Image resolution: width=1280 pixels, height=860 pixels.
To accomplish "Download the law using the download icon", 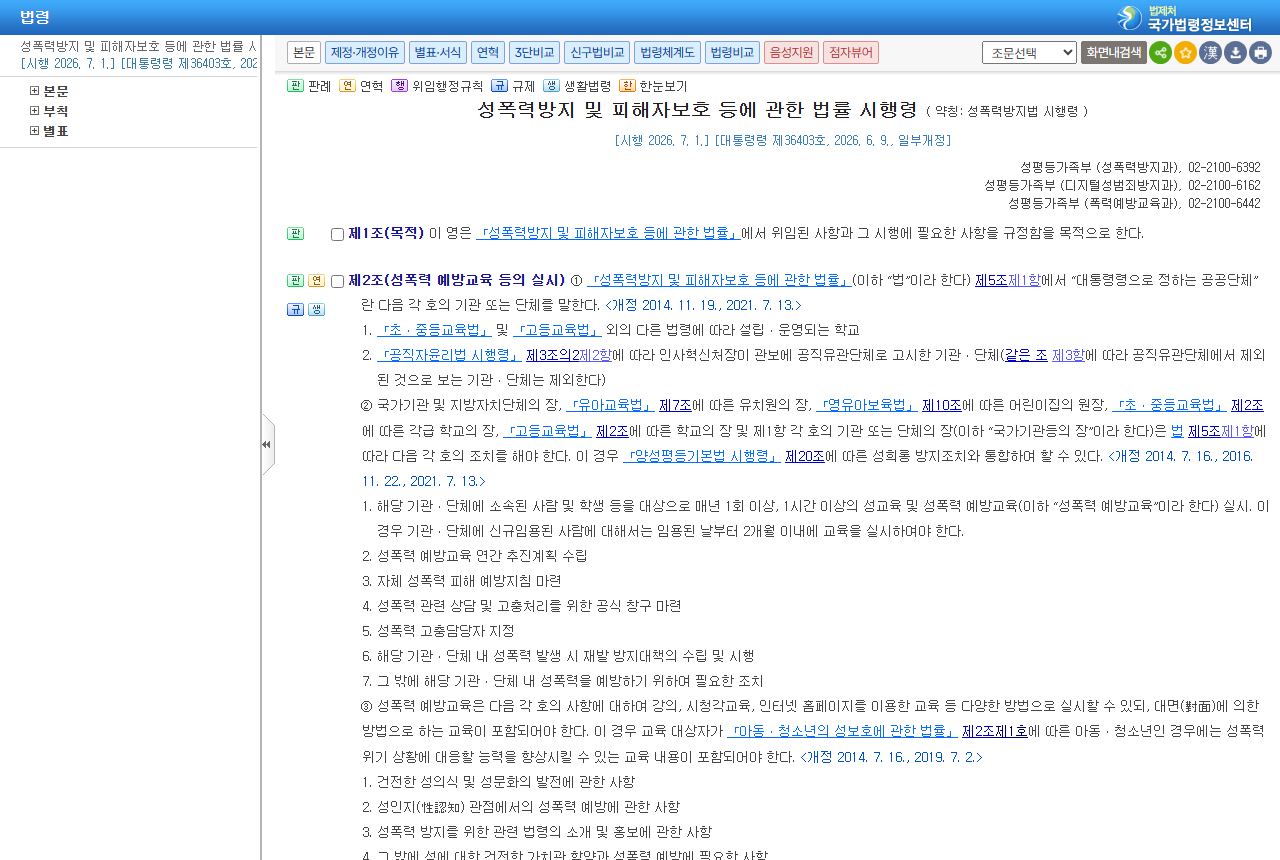I will click(x=1235, y=52).
